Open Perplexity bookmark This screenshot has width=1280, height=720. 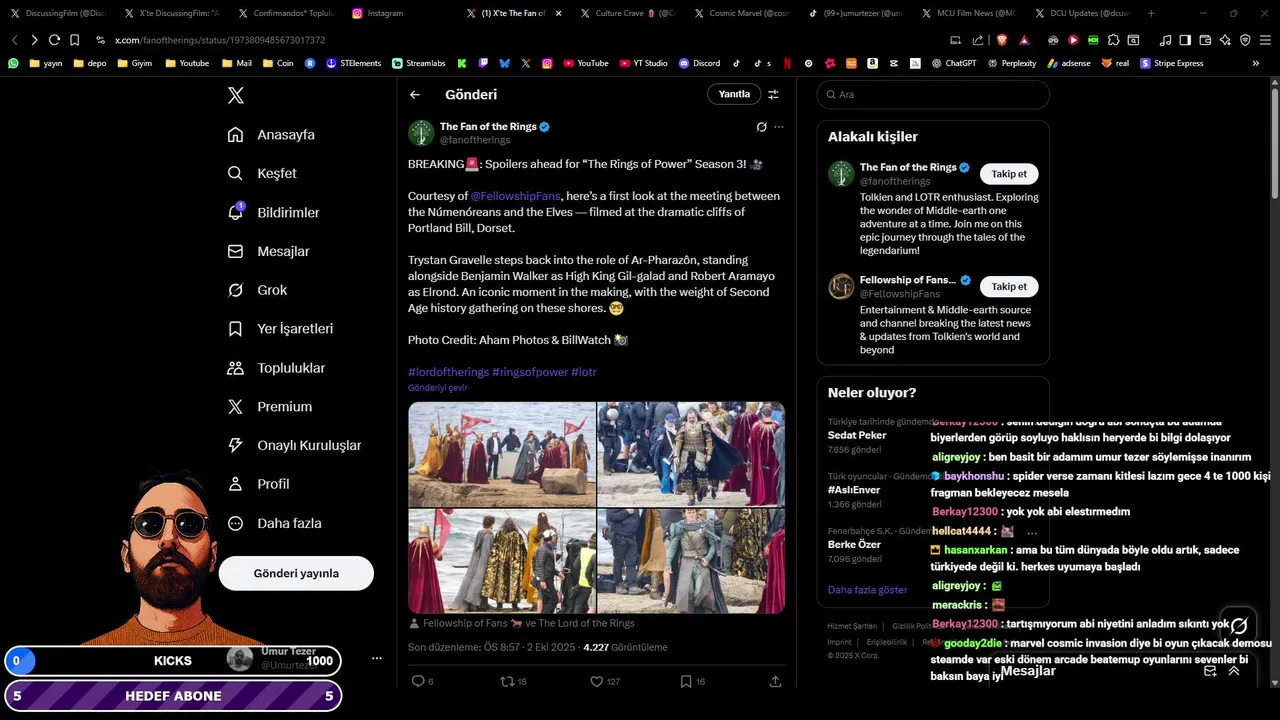(1011, 63)
